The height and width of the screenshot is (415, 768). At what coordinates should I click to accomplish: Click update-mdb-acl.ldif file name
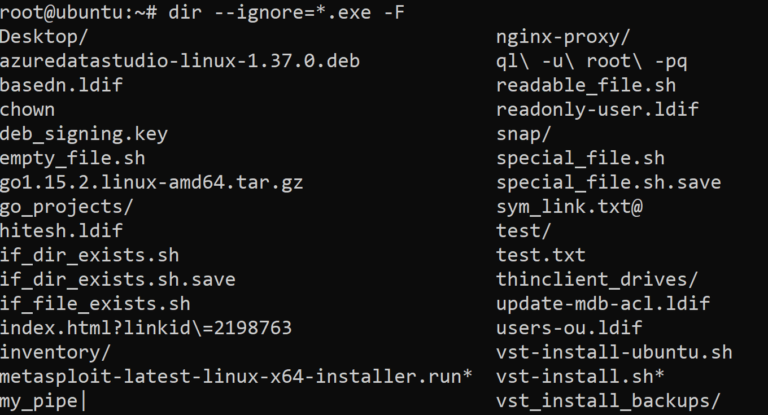click(603, 304)
